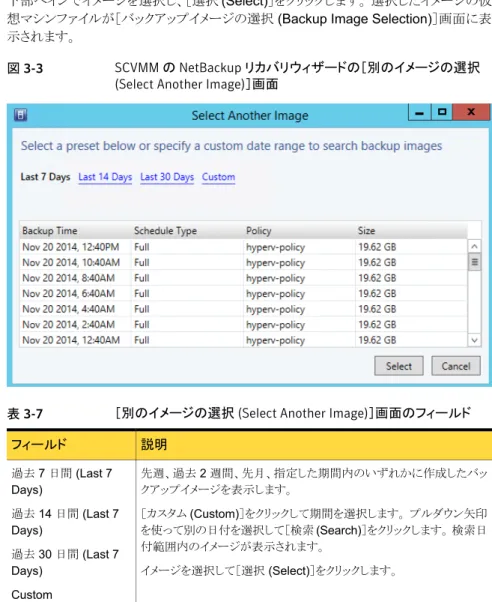Click the Select button
492x602 pixels.
(399, 366)
